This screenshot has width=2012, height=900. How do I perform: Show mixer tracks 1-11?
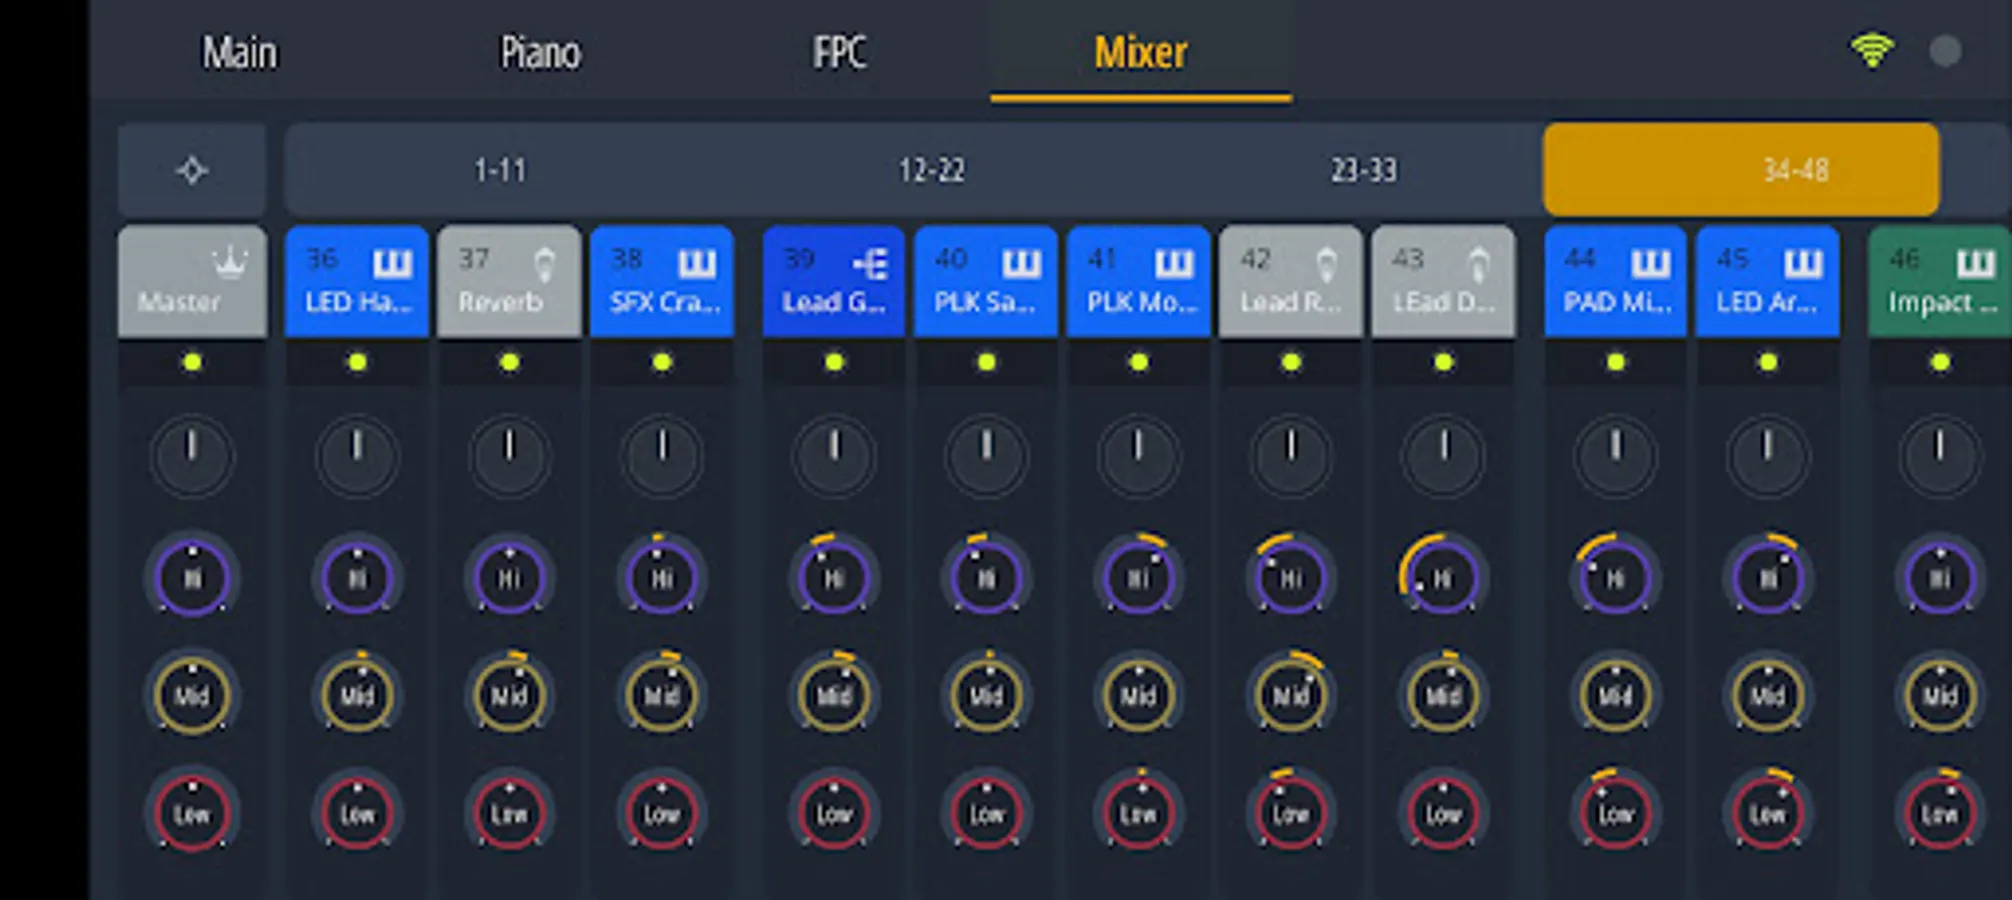[500, 171]
